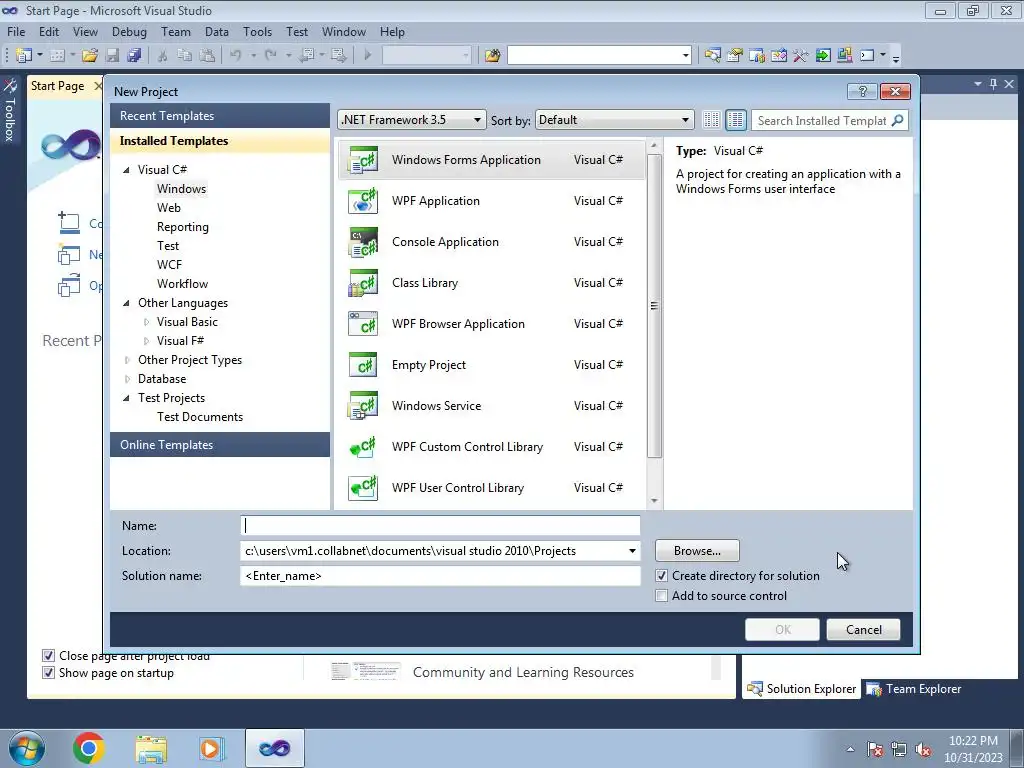Viewport: 1024px width, 768px height.
Task: Click the Open File folder toolbar icon
Action: point(90,56)
